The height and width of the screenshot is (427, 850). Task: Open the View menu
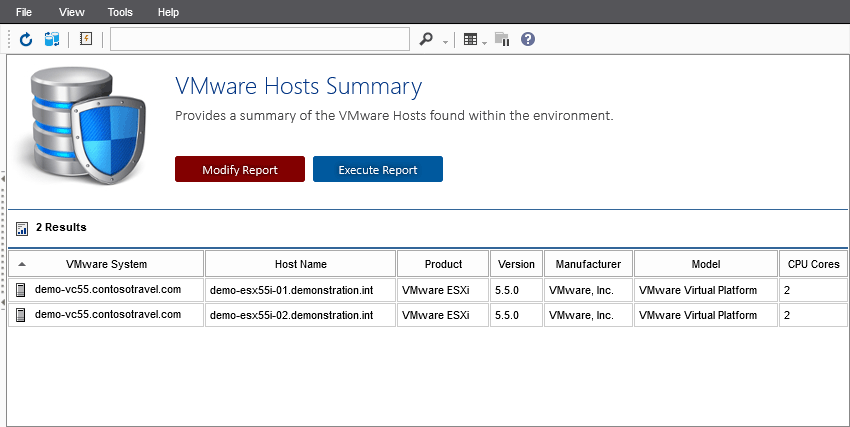click(72, 12)
